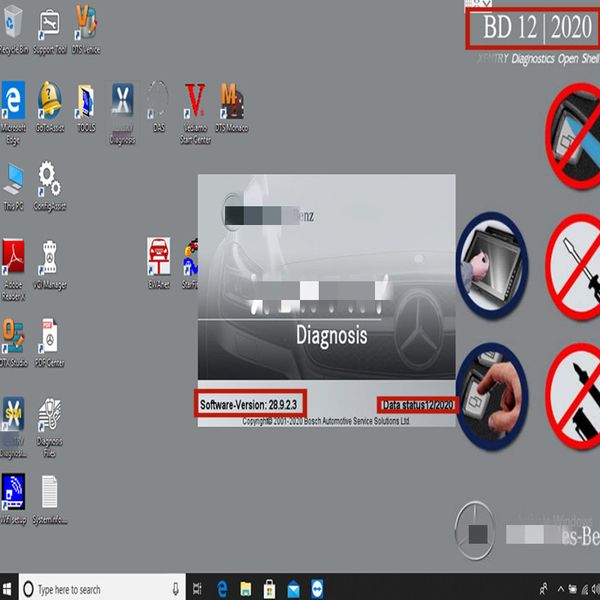Image resolution: width=600 pixels, height=600 pixels.
Task: Open File Explorer from the taskbar
Action: pos(246,589)
